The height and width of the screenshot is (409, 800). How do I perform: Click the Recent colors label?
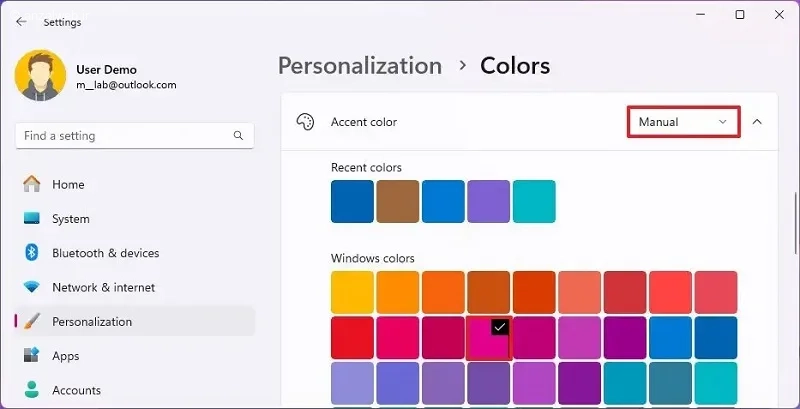pyautogui.click(x=366, y=167)
